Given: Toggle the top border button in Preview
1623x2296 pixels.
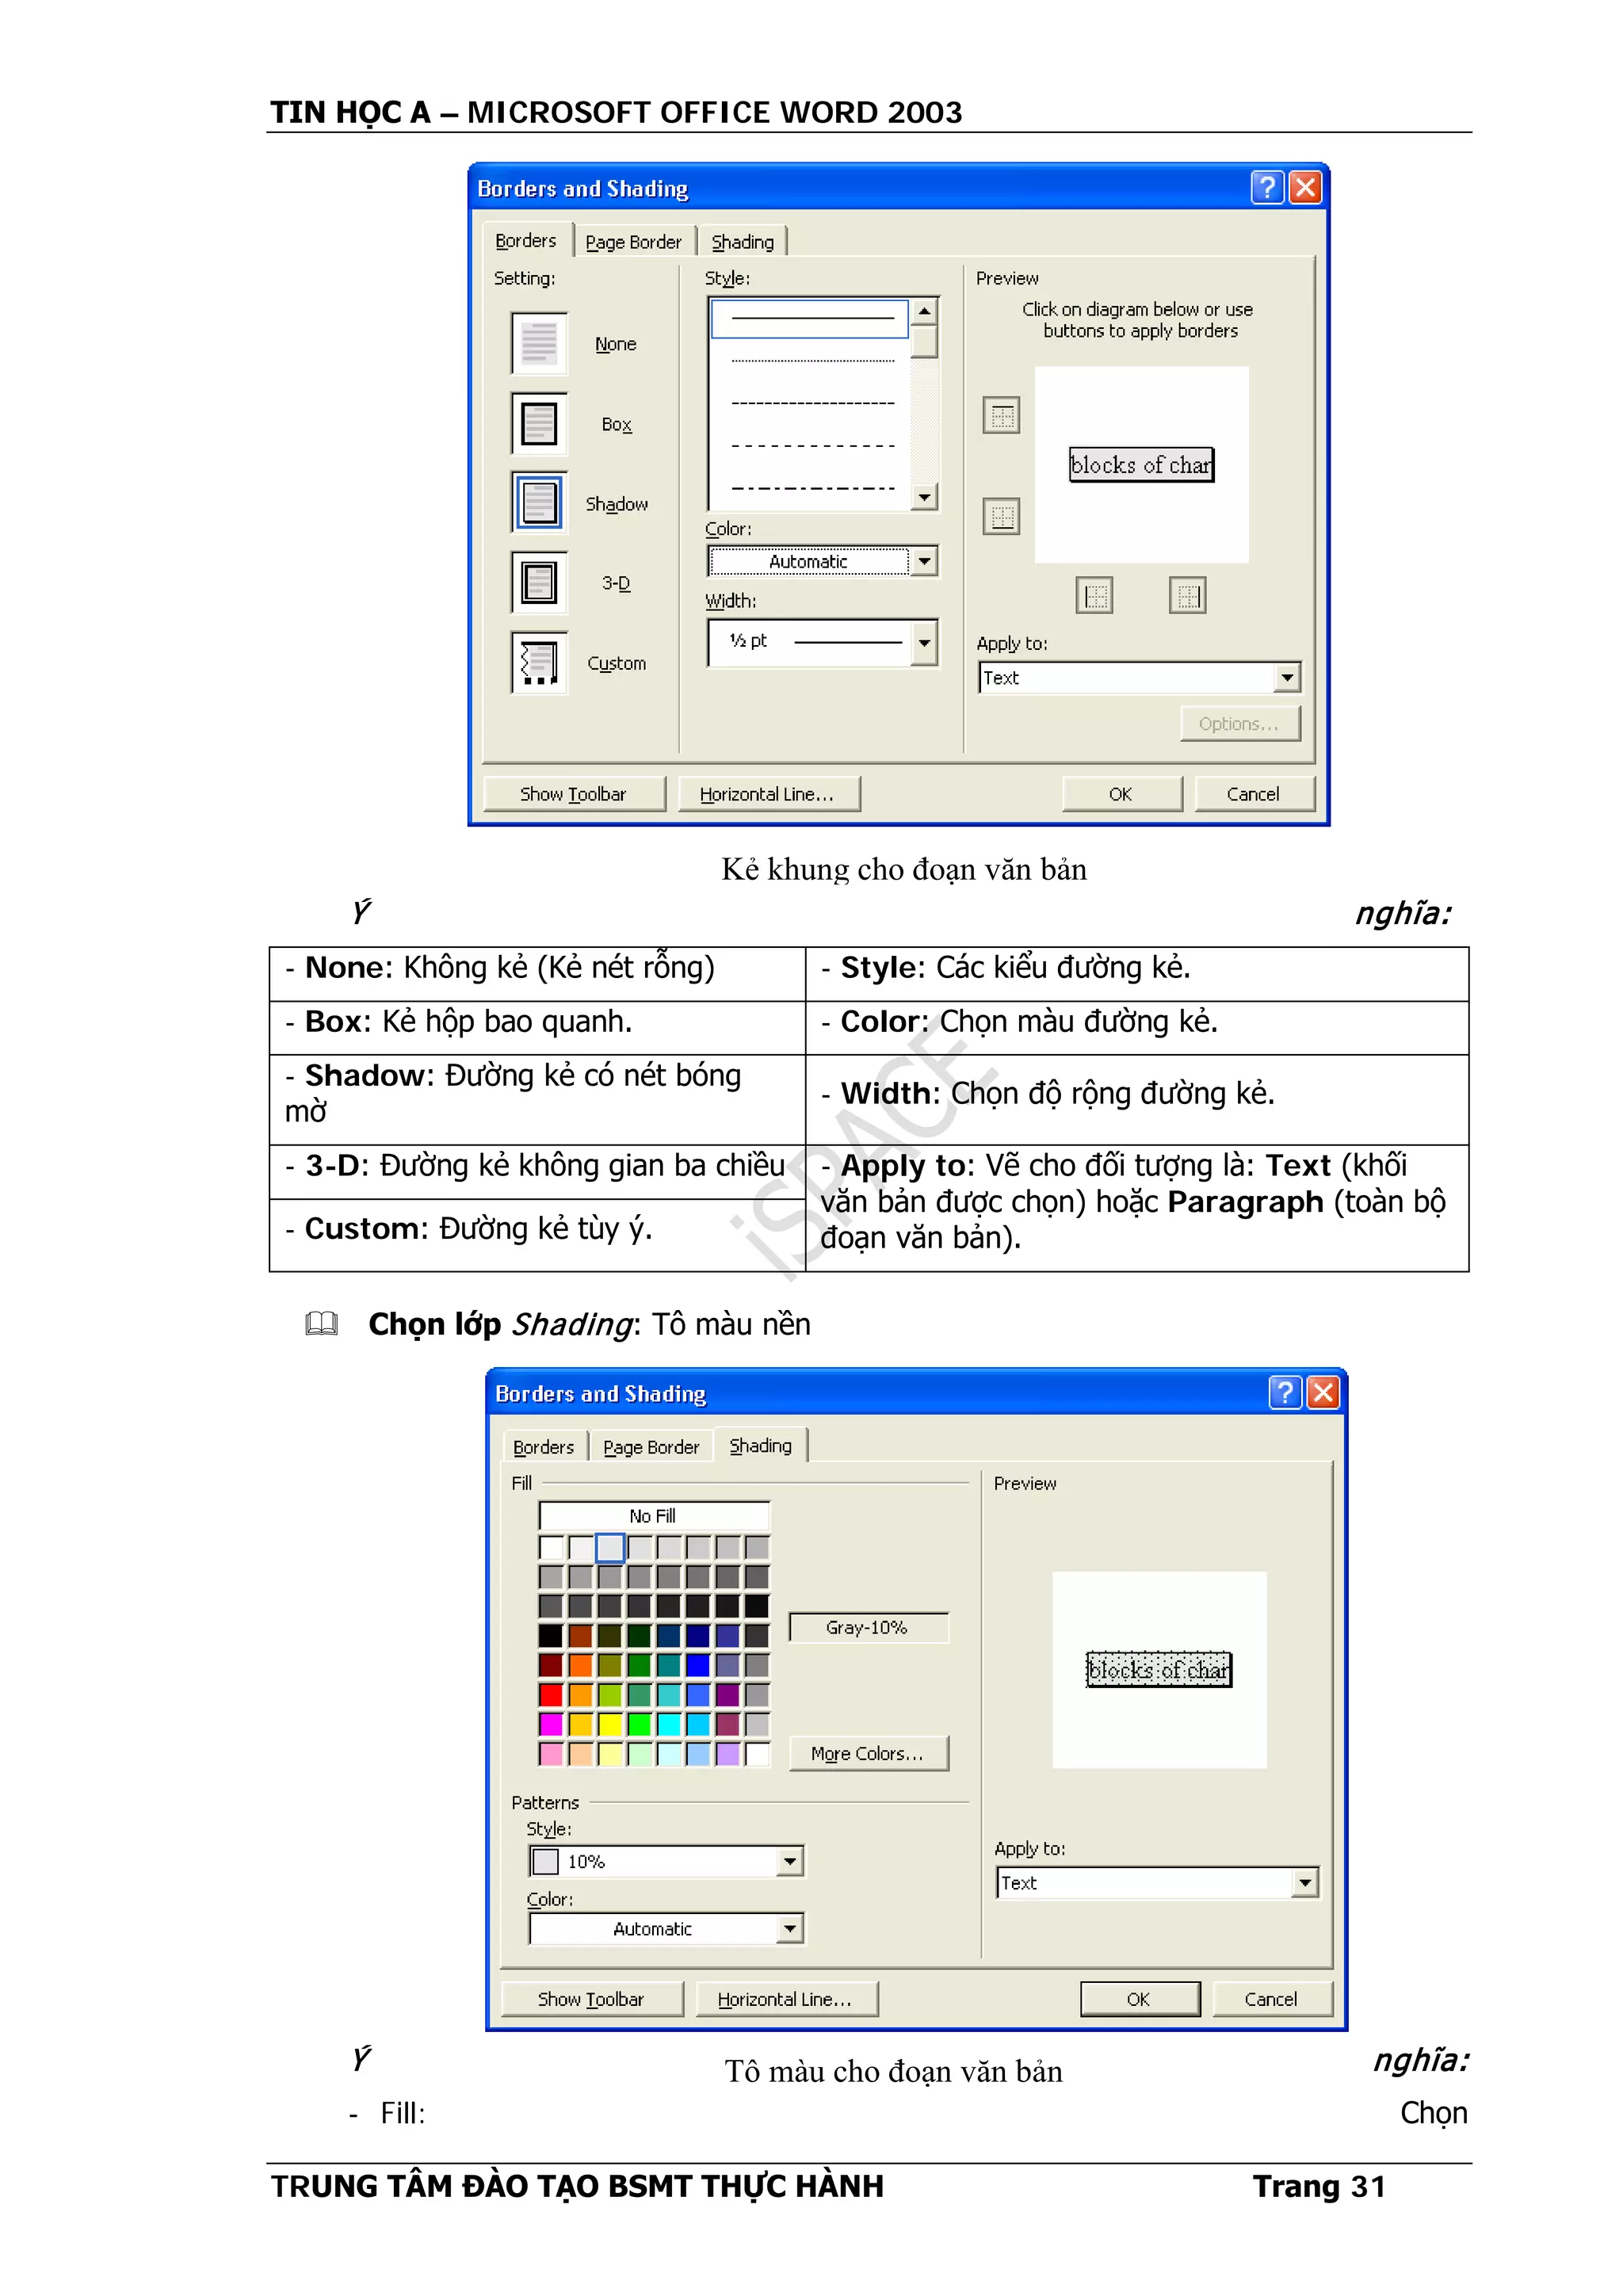Looking at the screenshot, I should point(1001,415).
